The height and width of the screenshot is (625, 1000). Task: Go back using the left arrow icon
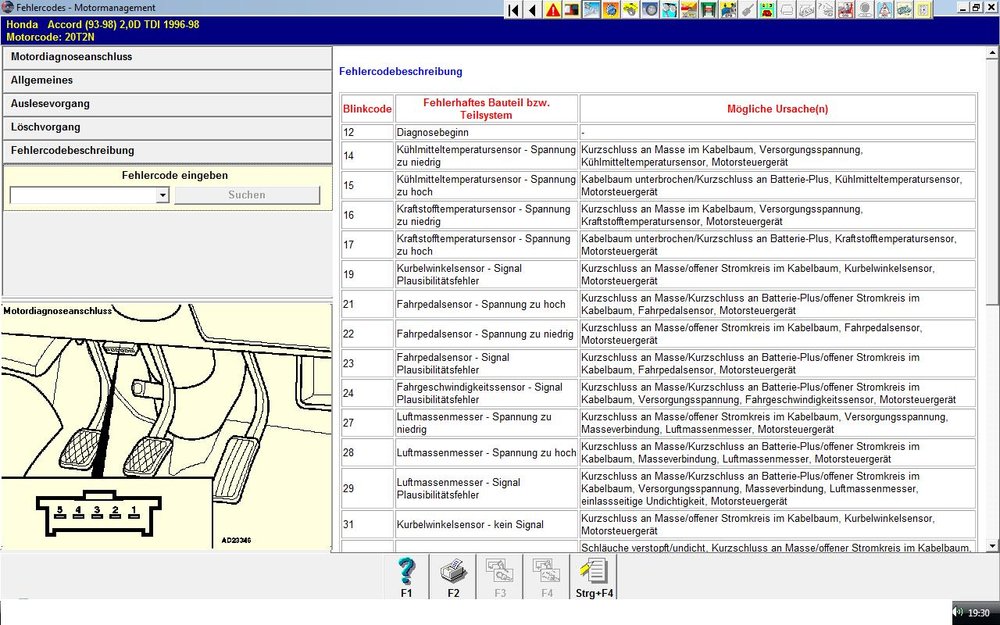[x=532, y=10]
